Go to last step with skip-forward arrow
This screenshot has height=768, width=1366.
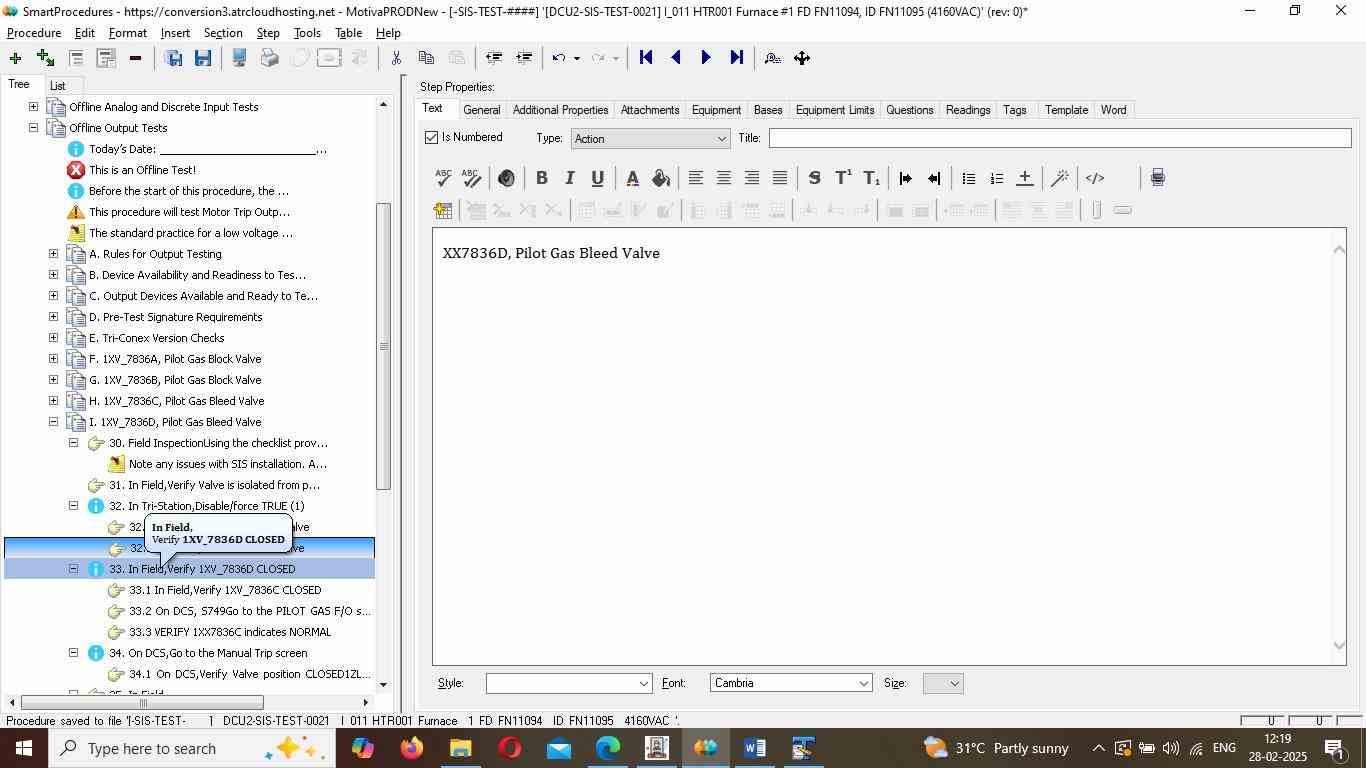736,58
